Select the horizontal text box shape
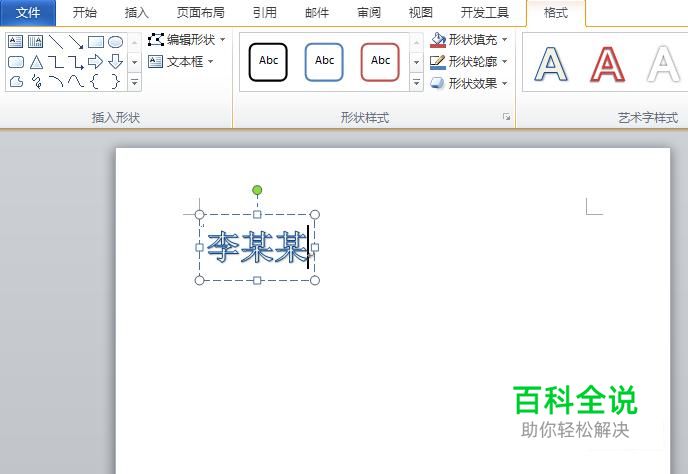688x474 pixels. [x=15, y=42]
